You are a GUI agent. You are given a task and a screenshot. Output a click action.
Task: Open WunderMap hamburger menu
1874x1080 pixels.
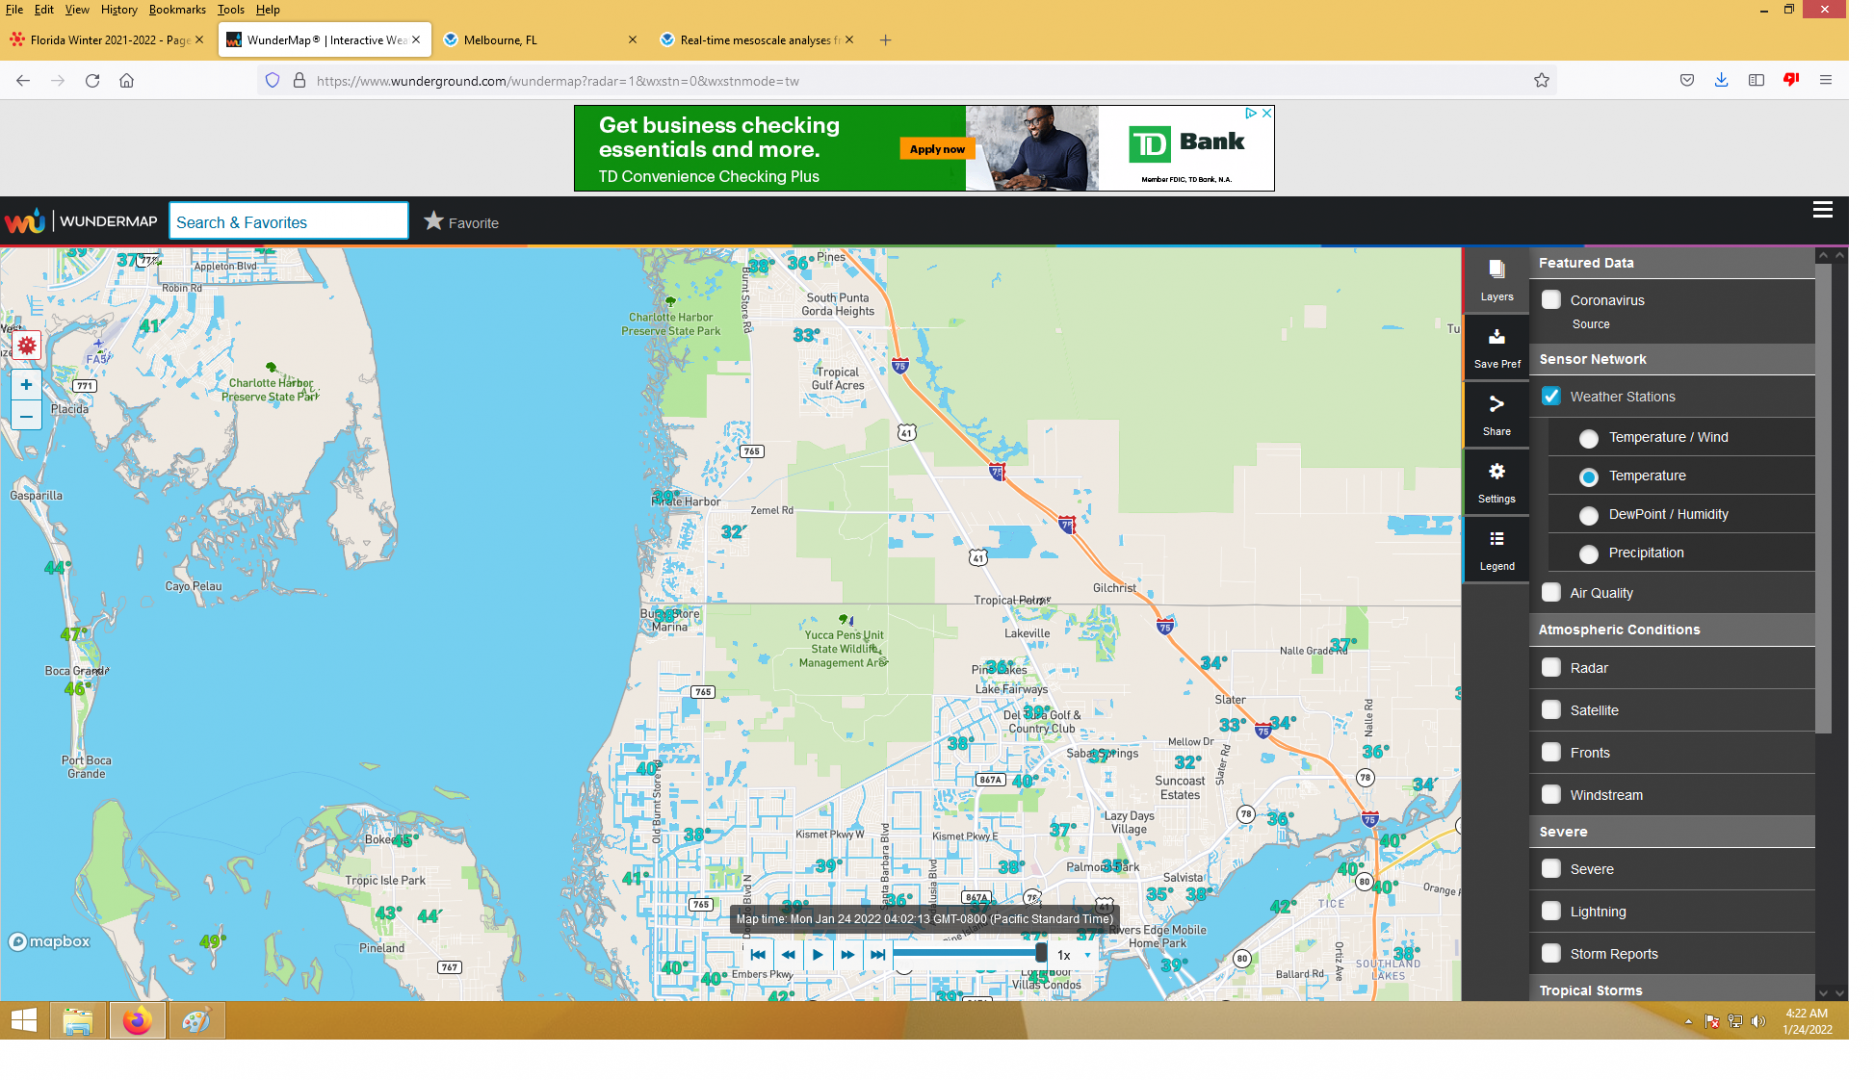point(1847,212)
